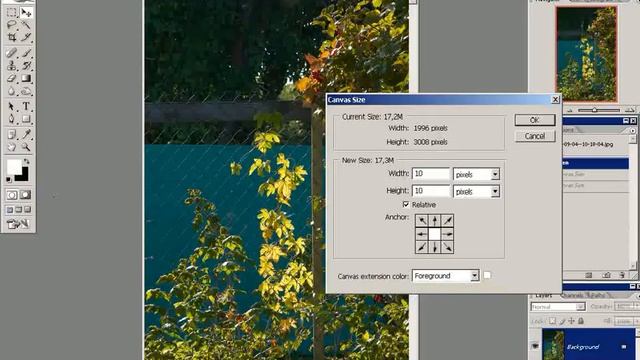The height and width of the screenshot is (360, 640).
Task: Click Cancel in Canvas Size dialog
Action: pos(535,136)
